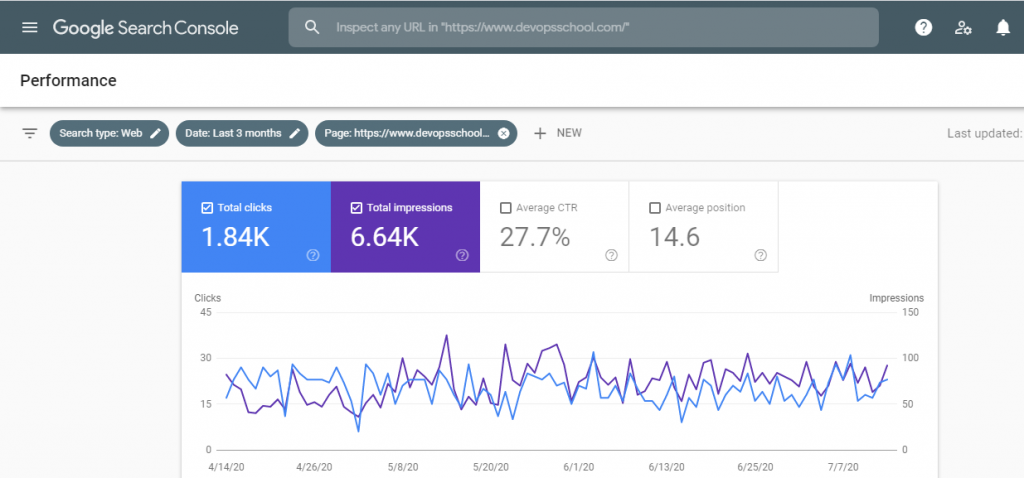Click the plus icon beside NEW
The width and height of the screenshot is (1024, 478).
539,133
